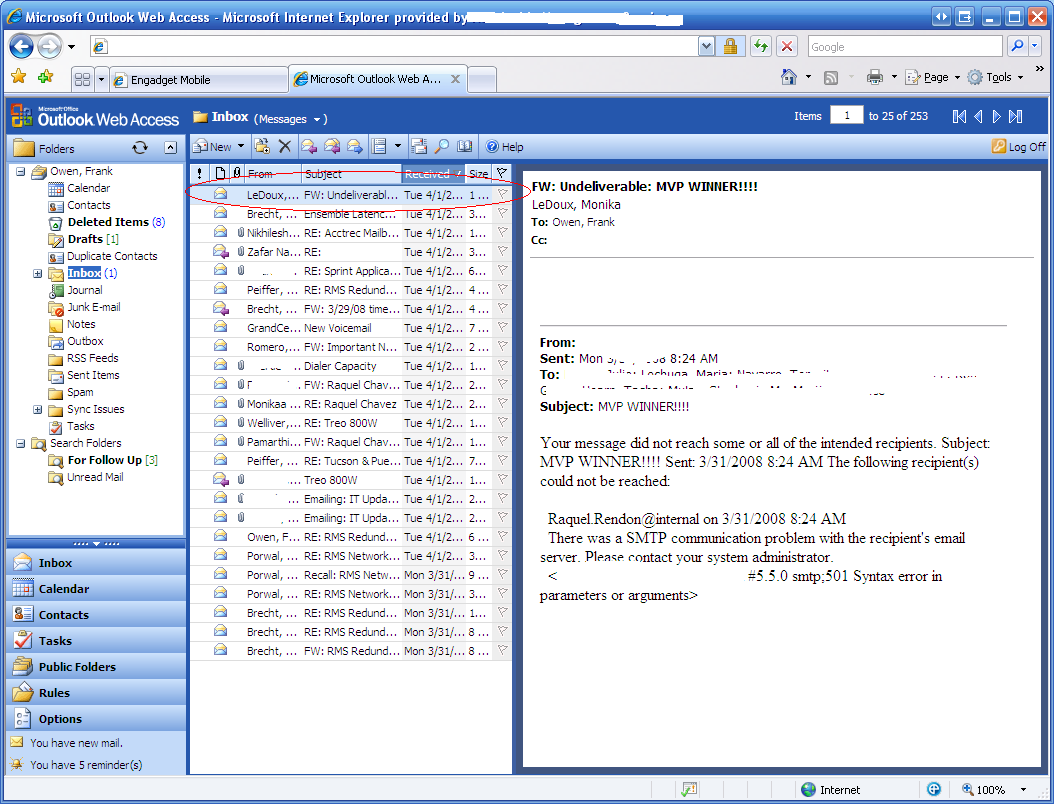Open the address book icon
This screenshot has width=1054, height=804.
[x=464, y=146]
